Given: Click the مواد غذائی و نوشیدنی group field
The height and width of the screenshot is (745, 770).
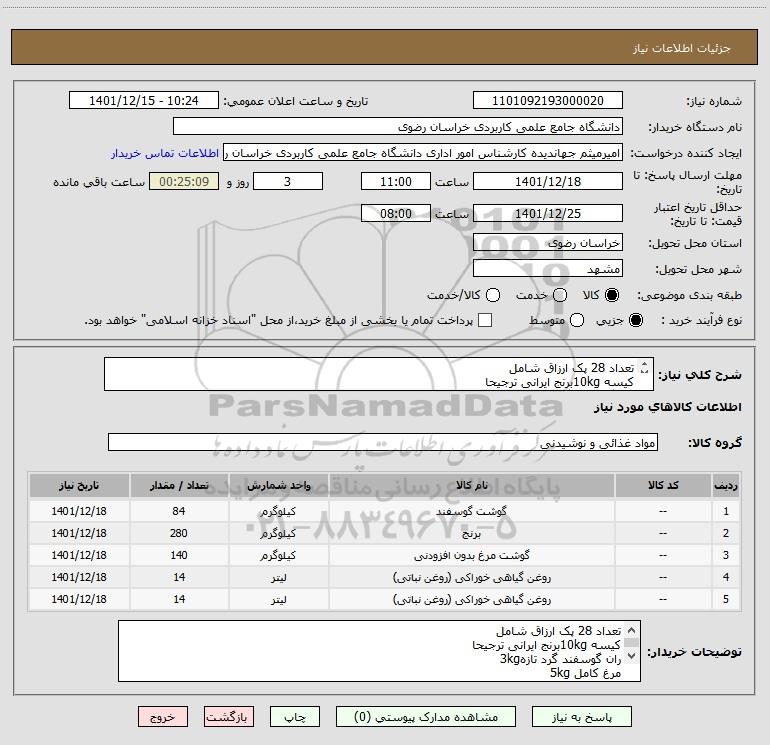Looking at the screenshot, I should 383,442.
